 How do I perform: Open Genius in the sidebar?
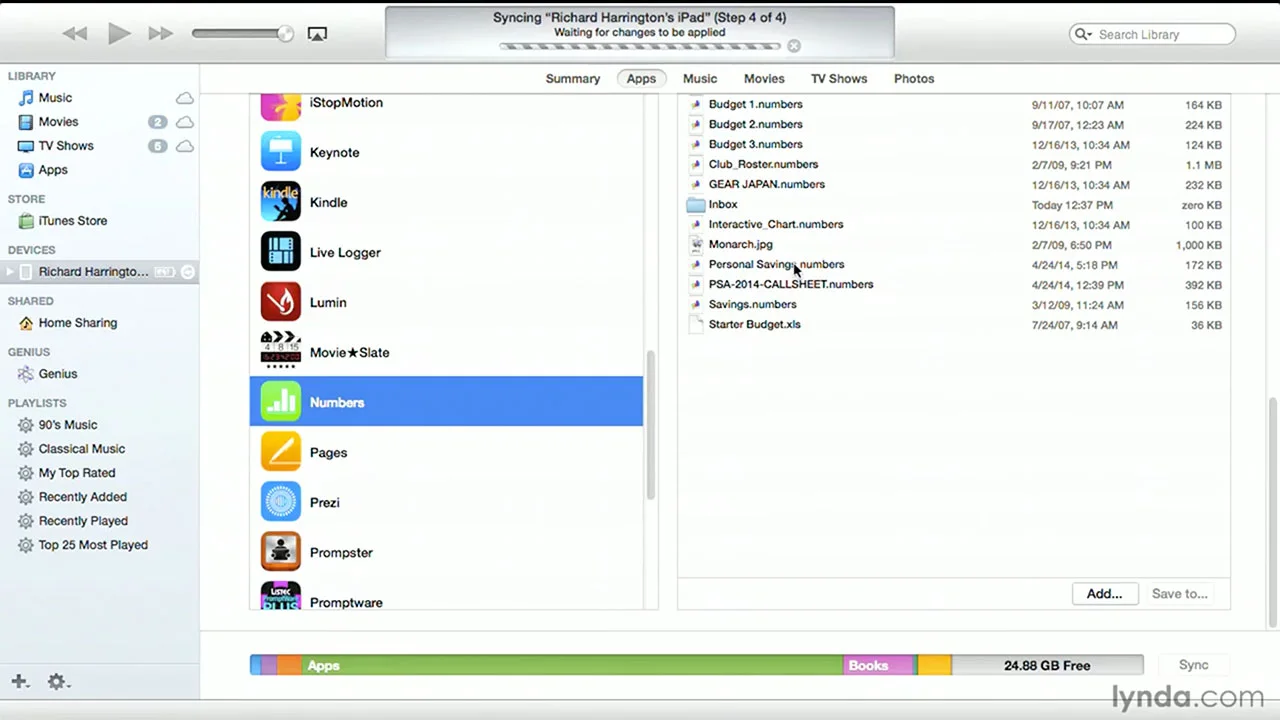pos(57,374)
